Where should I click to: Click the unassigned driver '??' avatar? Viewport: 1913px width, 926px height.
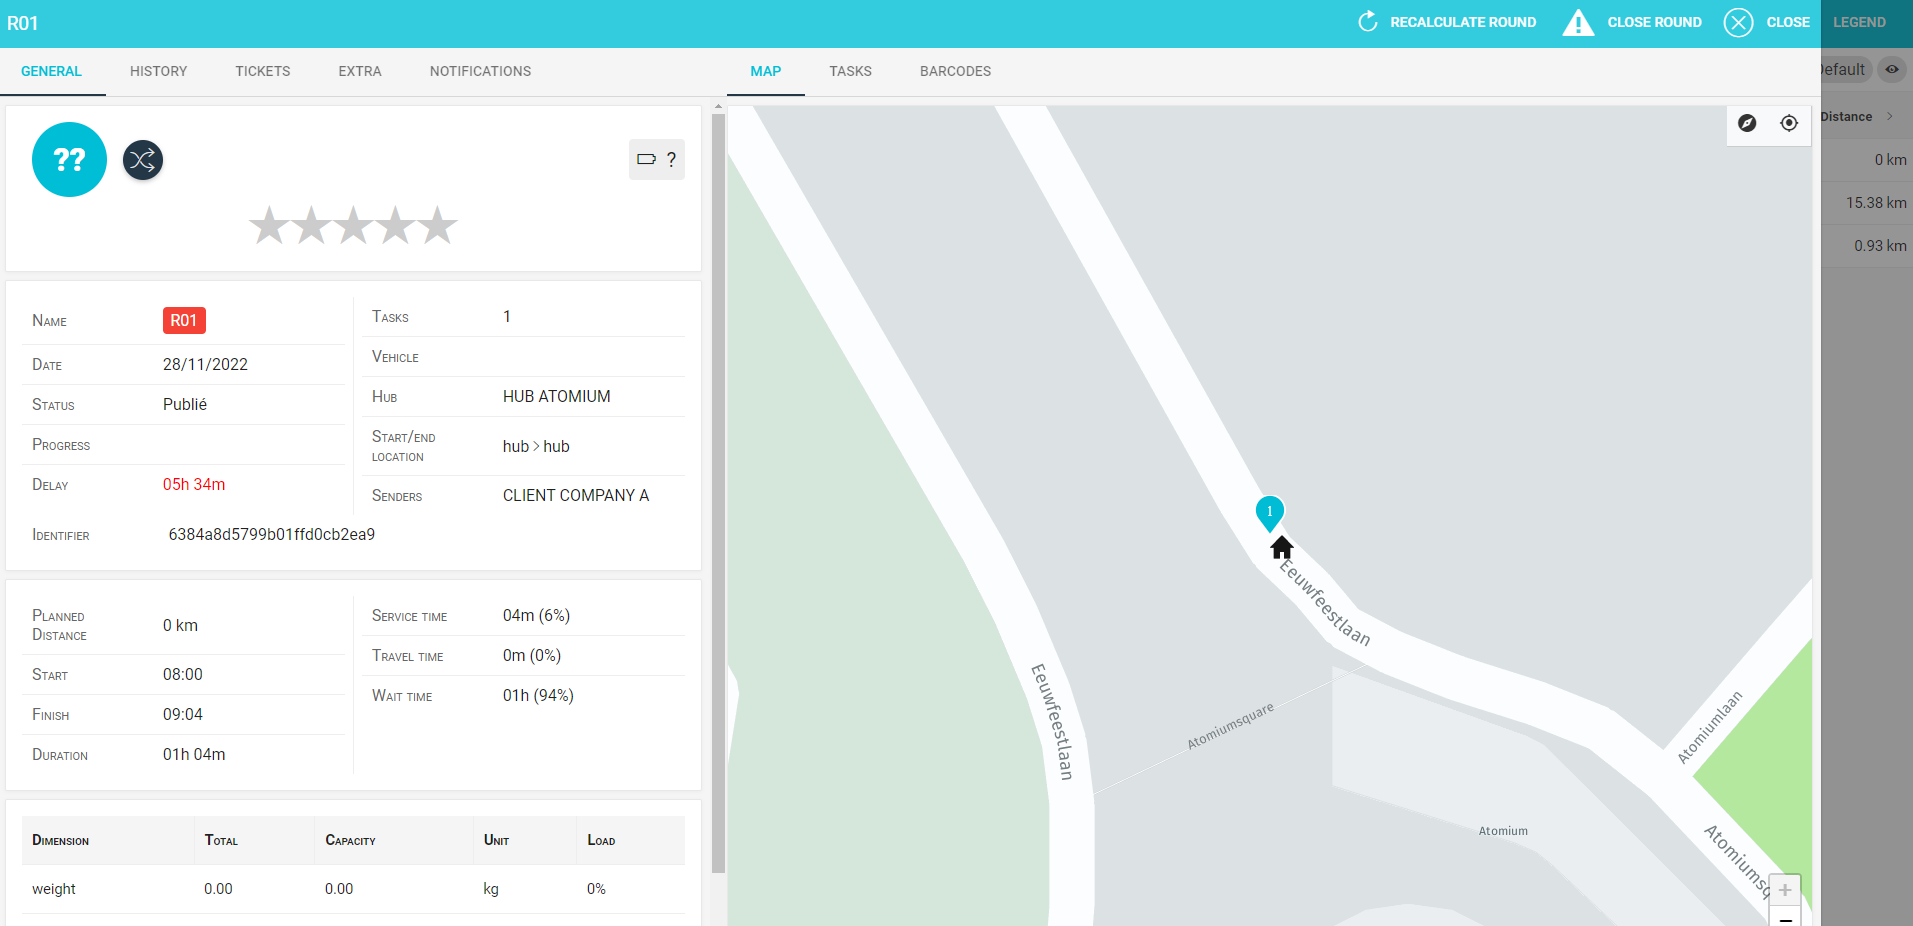pyautogui.click(x=69, y=160)
